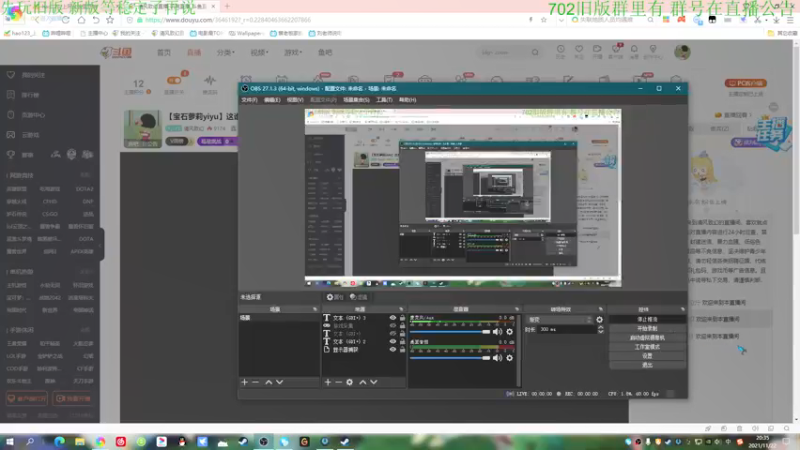Click the studio mode (工作室模式) button
Viewport: 800px width, 450px height.
tap(647, 347)
